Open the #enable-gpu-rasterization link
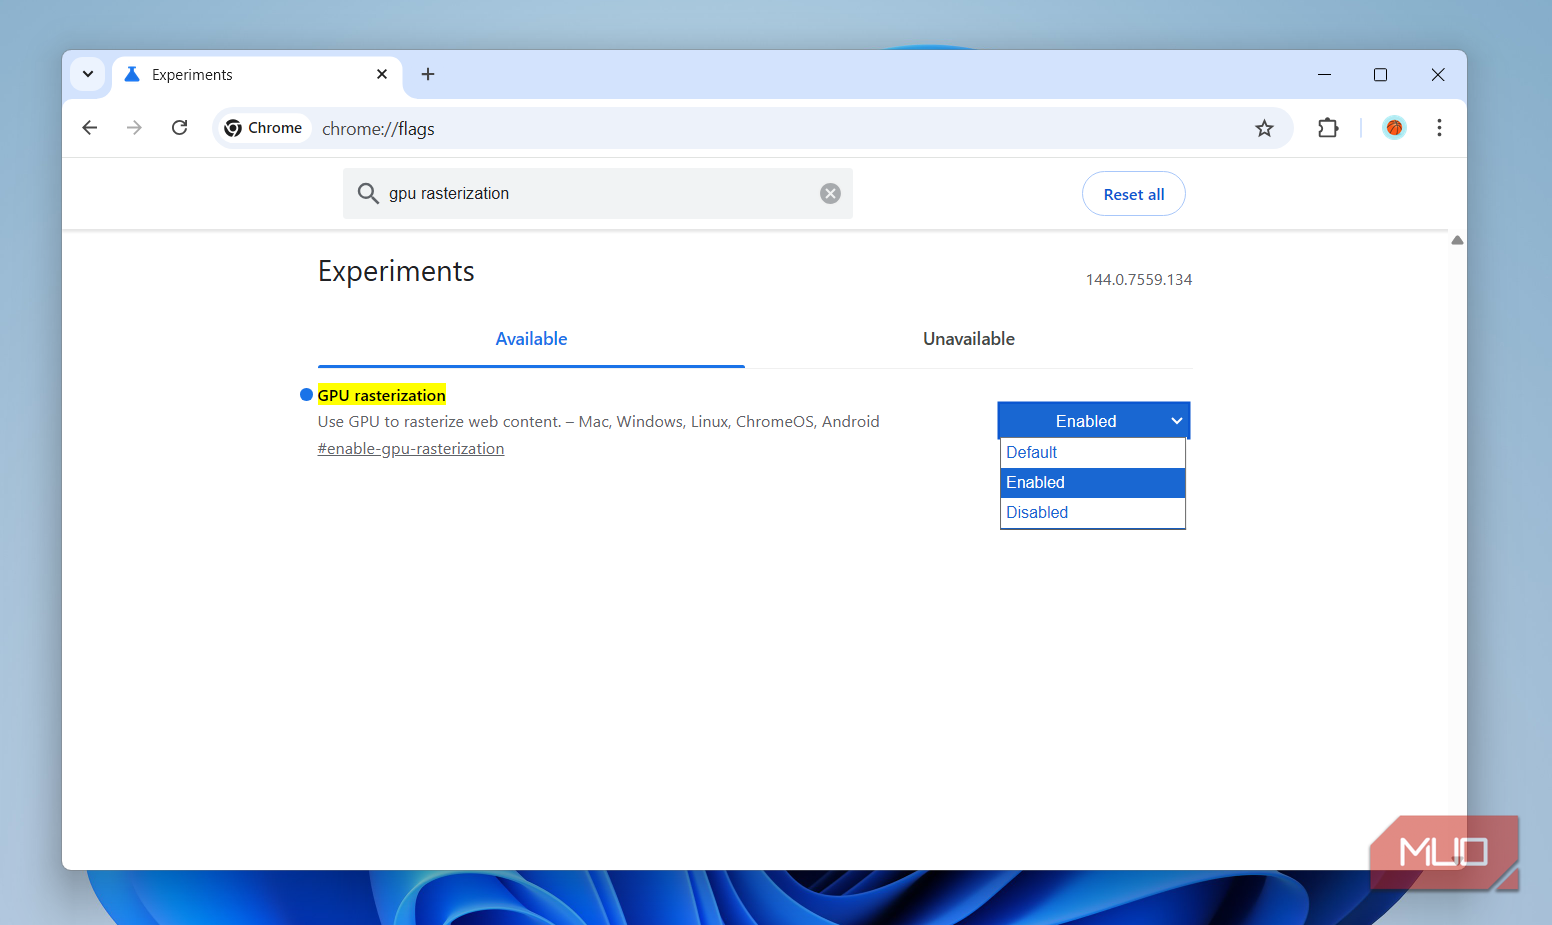This screenshot has width=1552, height=925. coord(411,448)
